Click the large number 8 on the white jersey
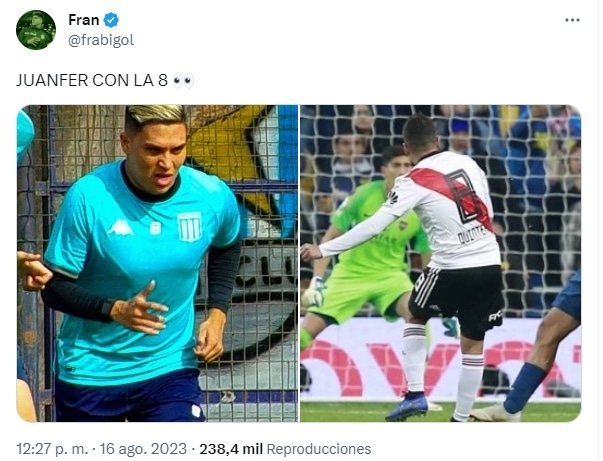 point(465,195)
